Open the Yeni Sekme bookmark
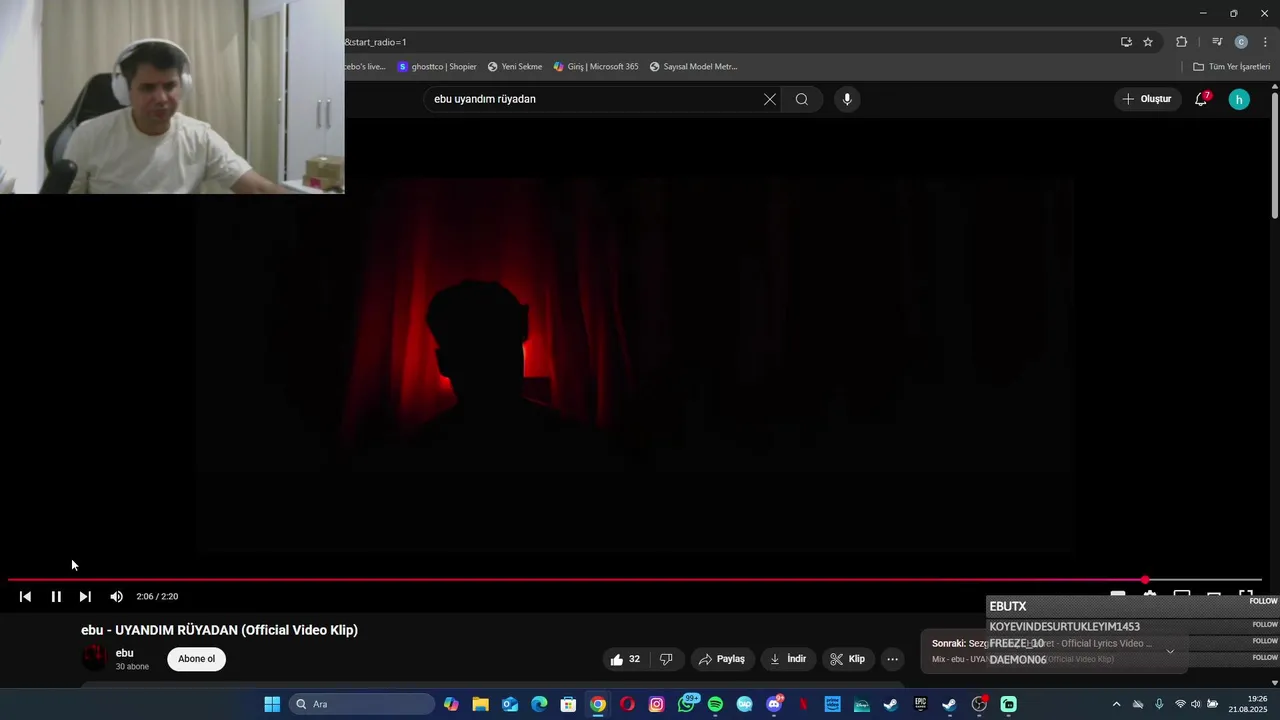The image size is (1280, 720). coord(515,67)
